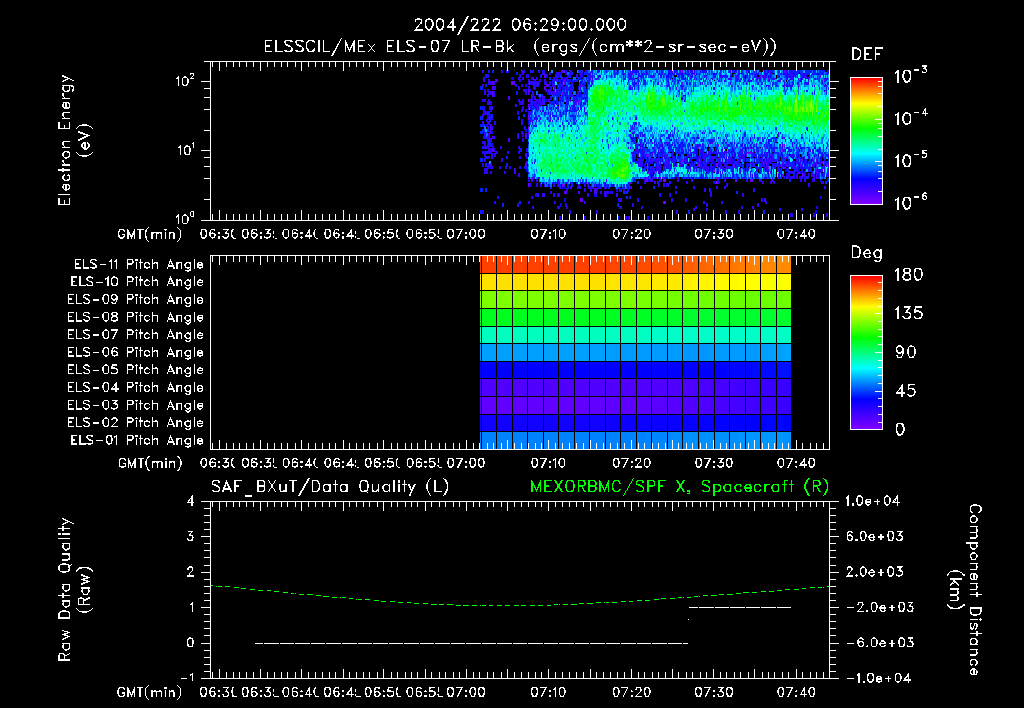Click the 'Component Distance (km)' axis label
The image size is (1024, 708).
click(x=965, y=590)
